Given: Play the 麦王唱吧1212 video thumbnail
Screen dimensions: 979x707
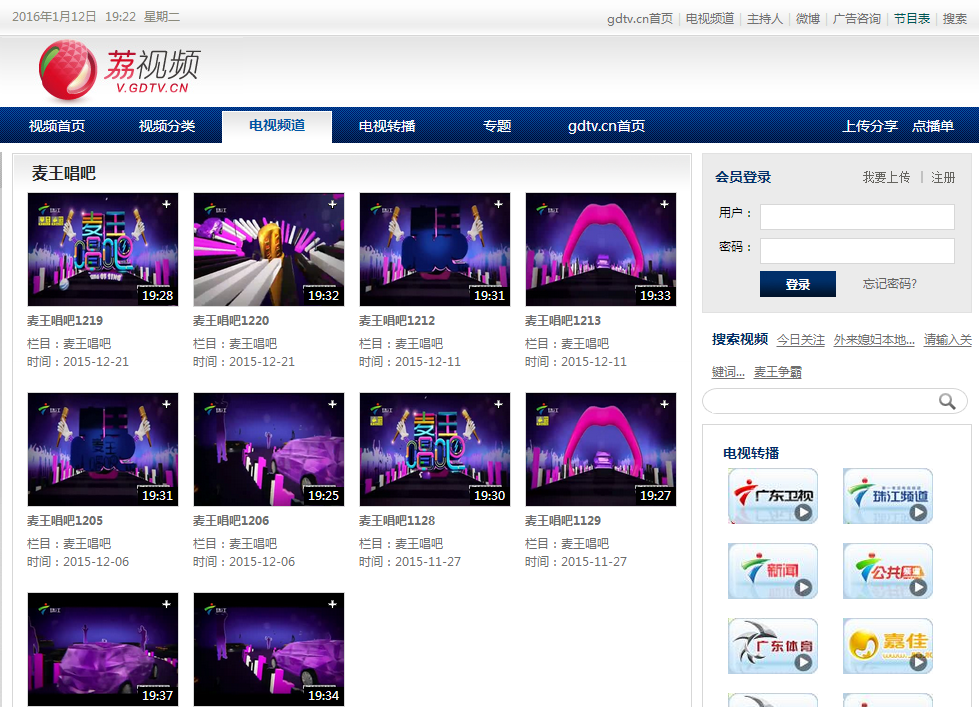Looking at the screenshot, I should coord(435,249).
